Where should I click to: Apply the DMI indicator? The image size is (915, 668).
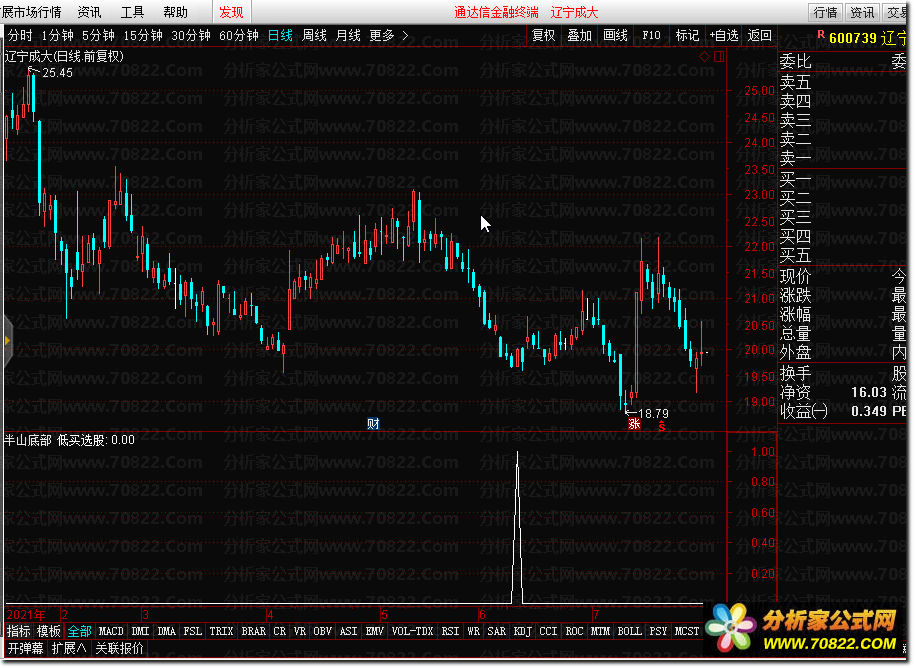[x=141, y=631]
